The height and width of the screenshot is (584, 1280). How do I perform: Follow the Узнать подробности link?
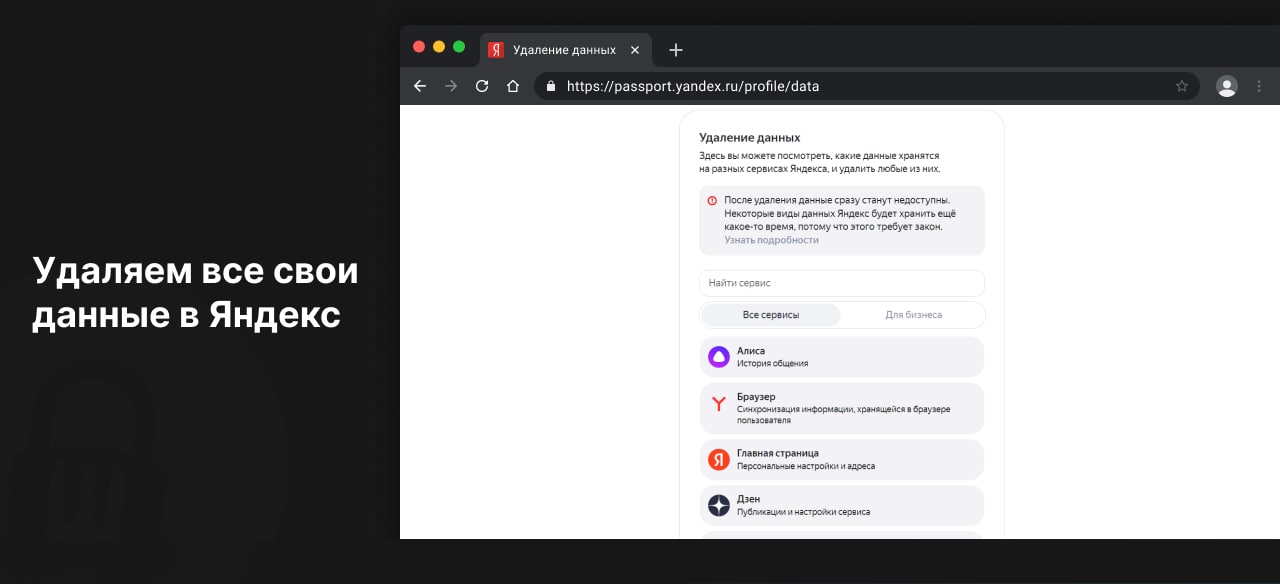(771, 240)
